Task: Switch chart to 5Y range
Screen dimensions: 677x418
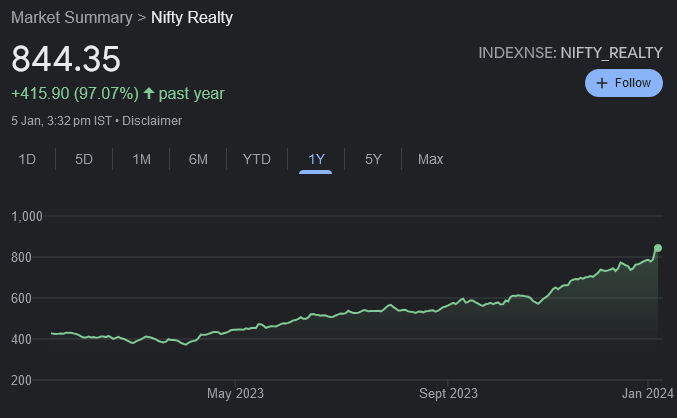Action: [373, 159]
